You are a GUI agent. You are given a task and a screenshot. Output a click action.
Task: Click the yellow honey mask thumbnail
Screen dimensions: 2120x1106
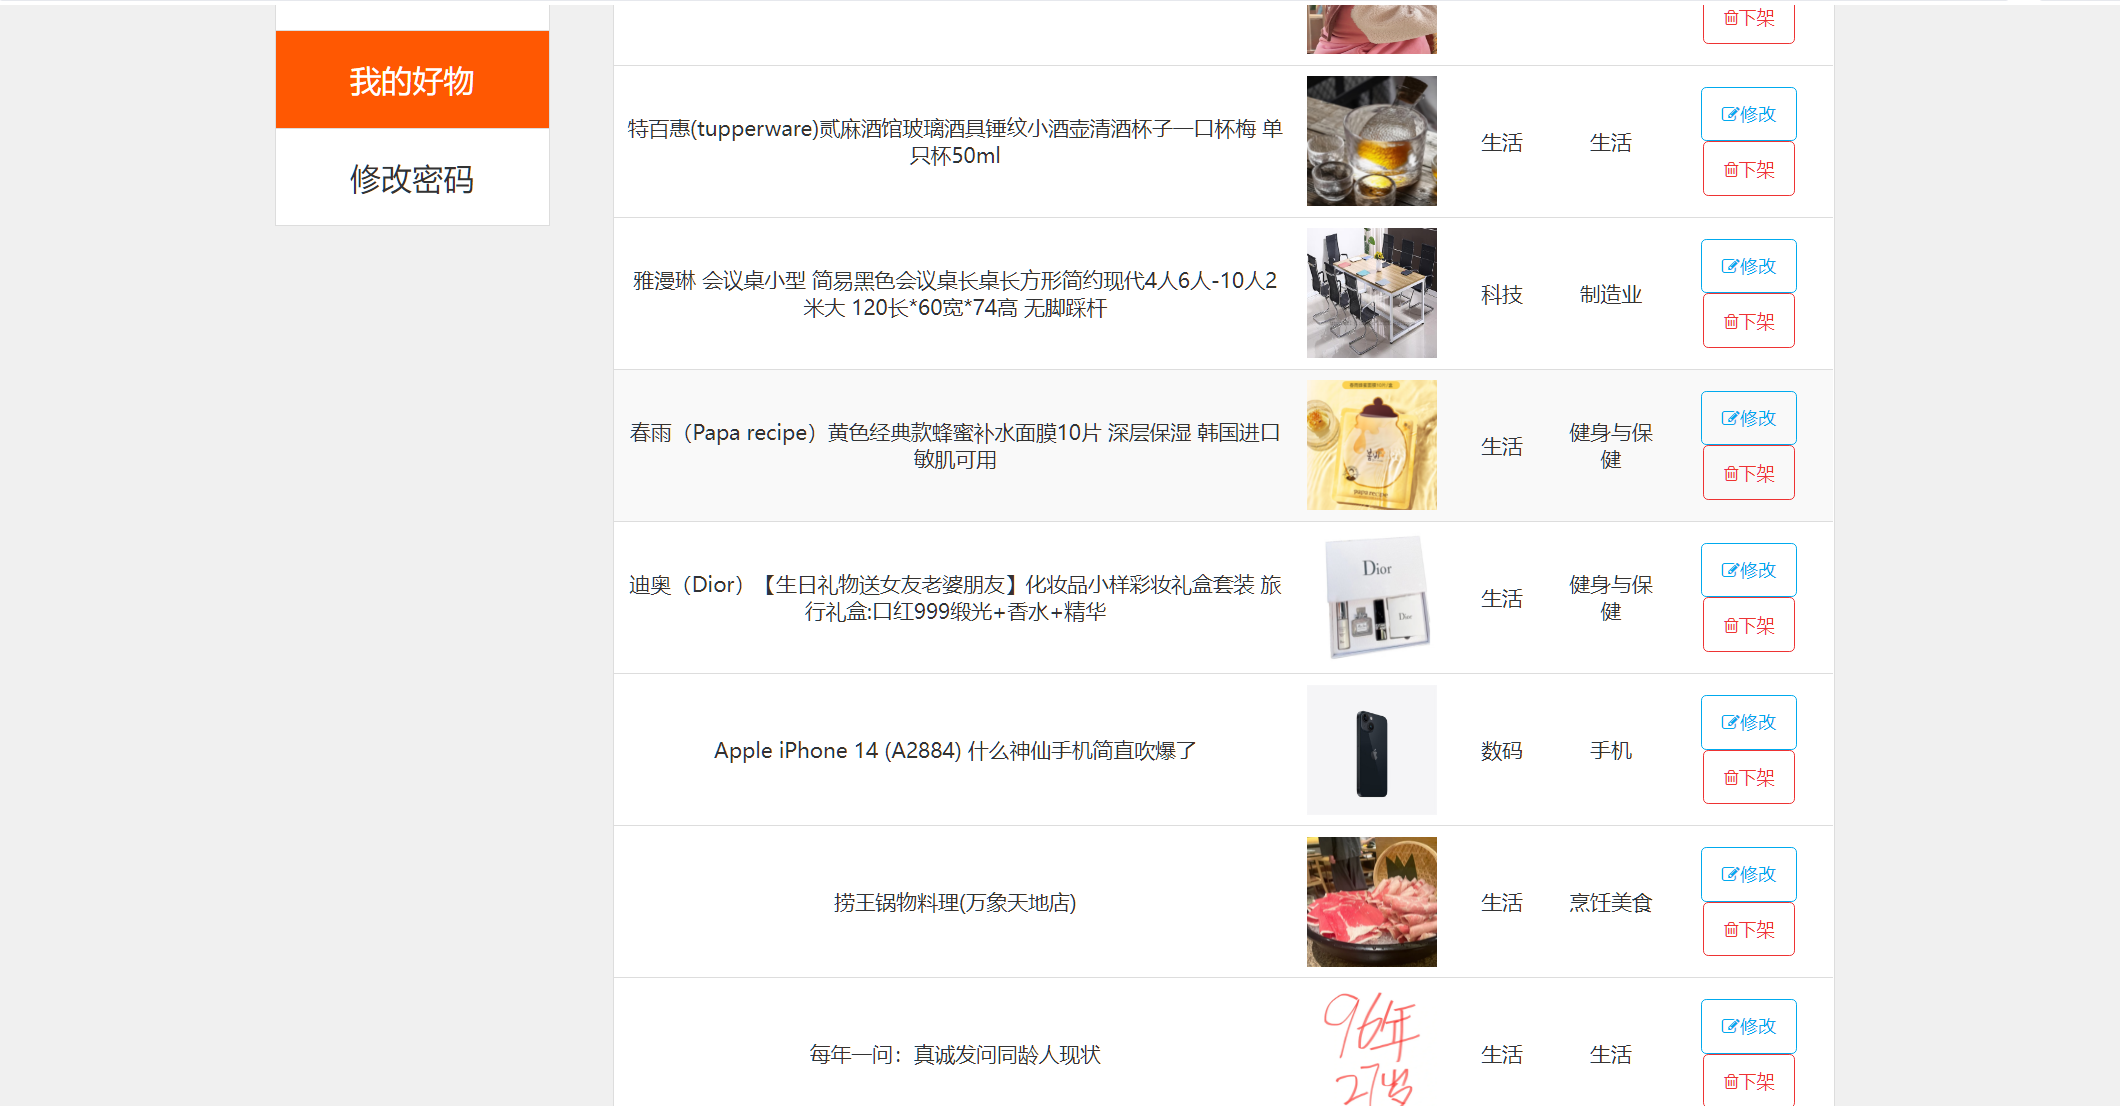point(1372,445)
